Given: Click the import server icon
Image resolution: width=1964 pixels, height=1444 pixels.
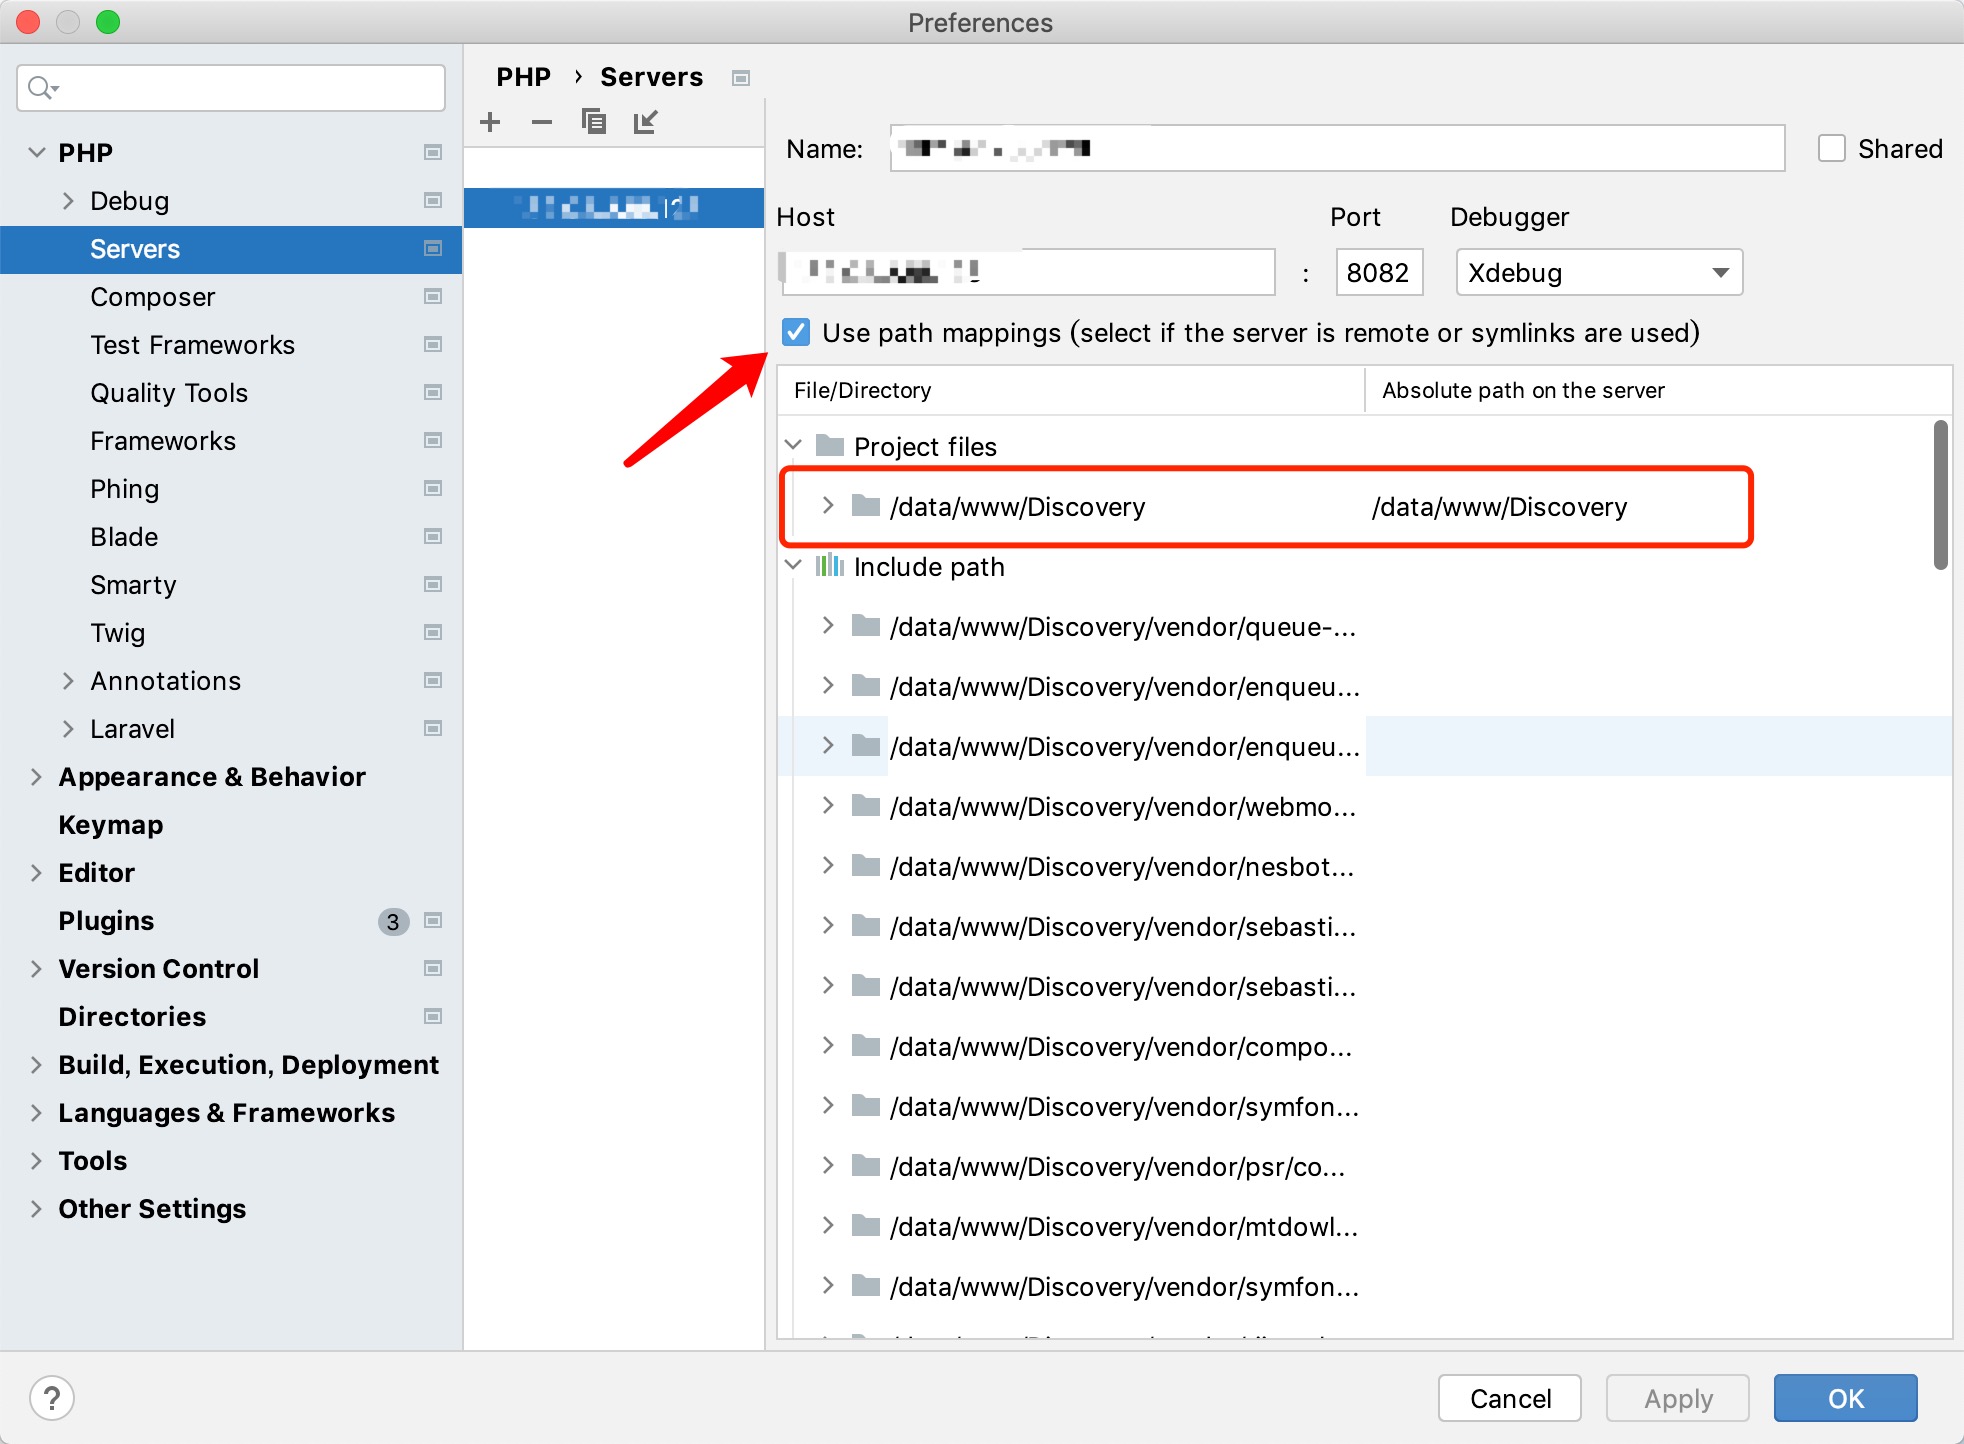Looking at the screenshot, I should tap(646, 122).
